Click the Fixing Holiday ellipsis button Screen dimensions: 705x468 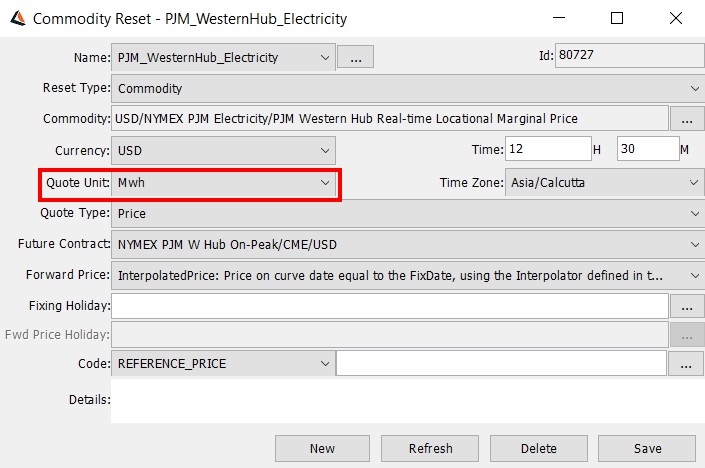pos(687,306)
